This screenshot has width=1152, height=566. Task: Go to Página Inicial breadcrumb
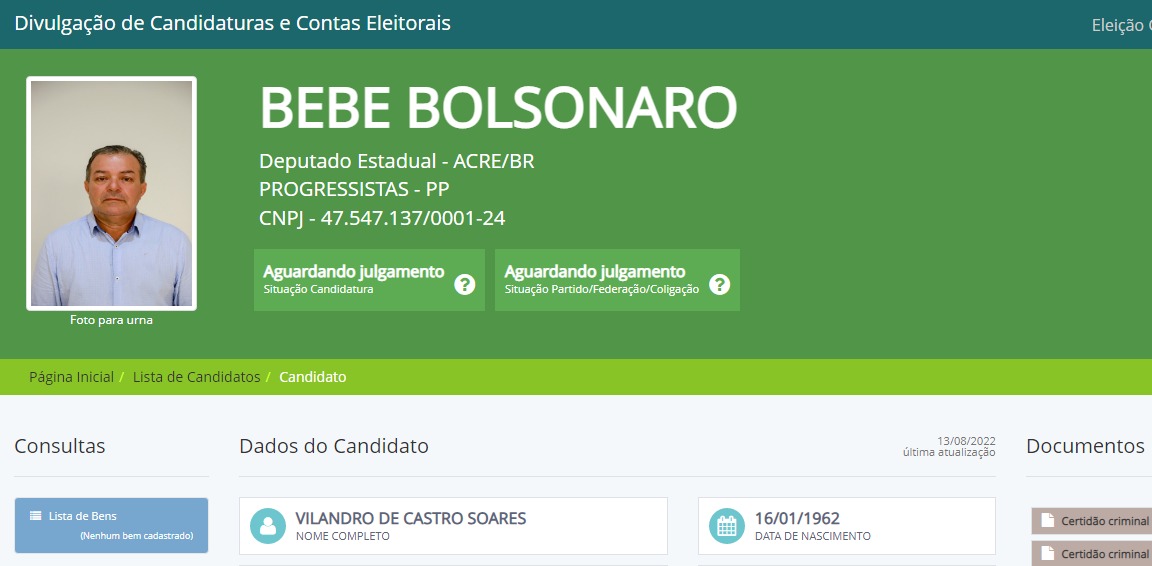pyautogui.click(x=71, y=377)
